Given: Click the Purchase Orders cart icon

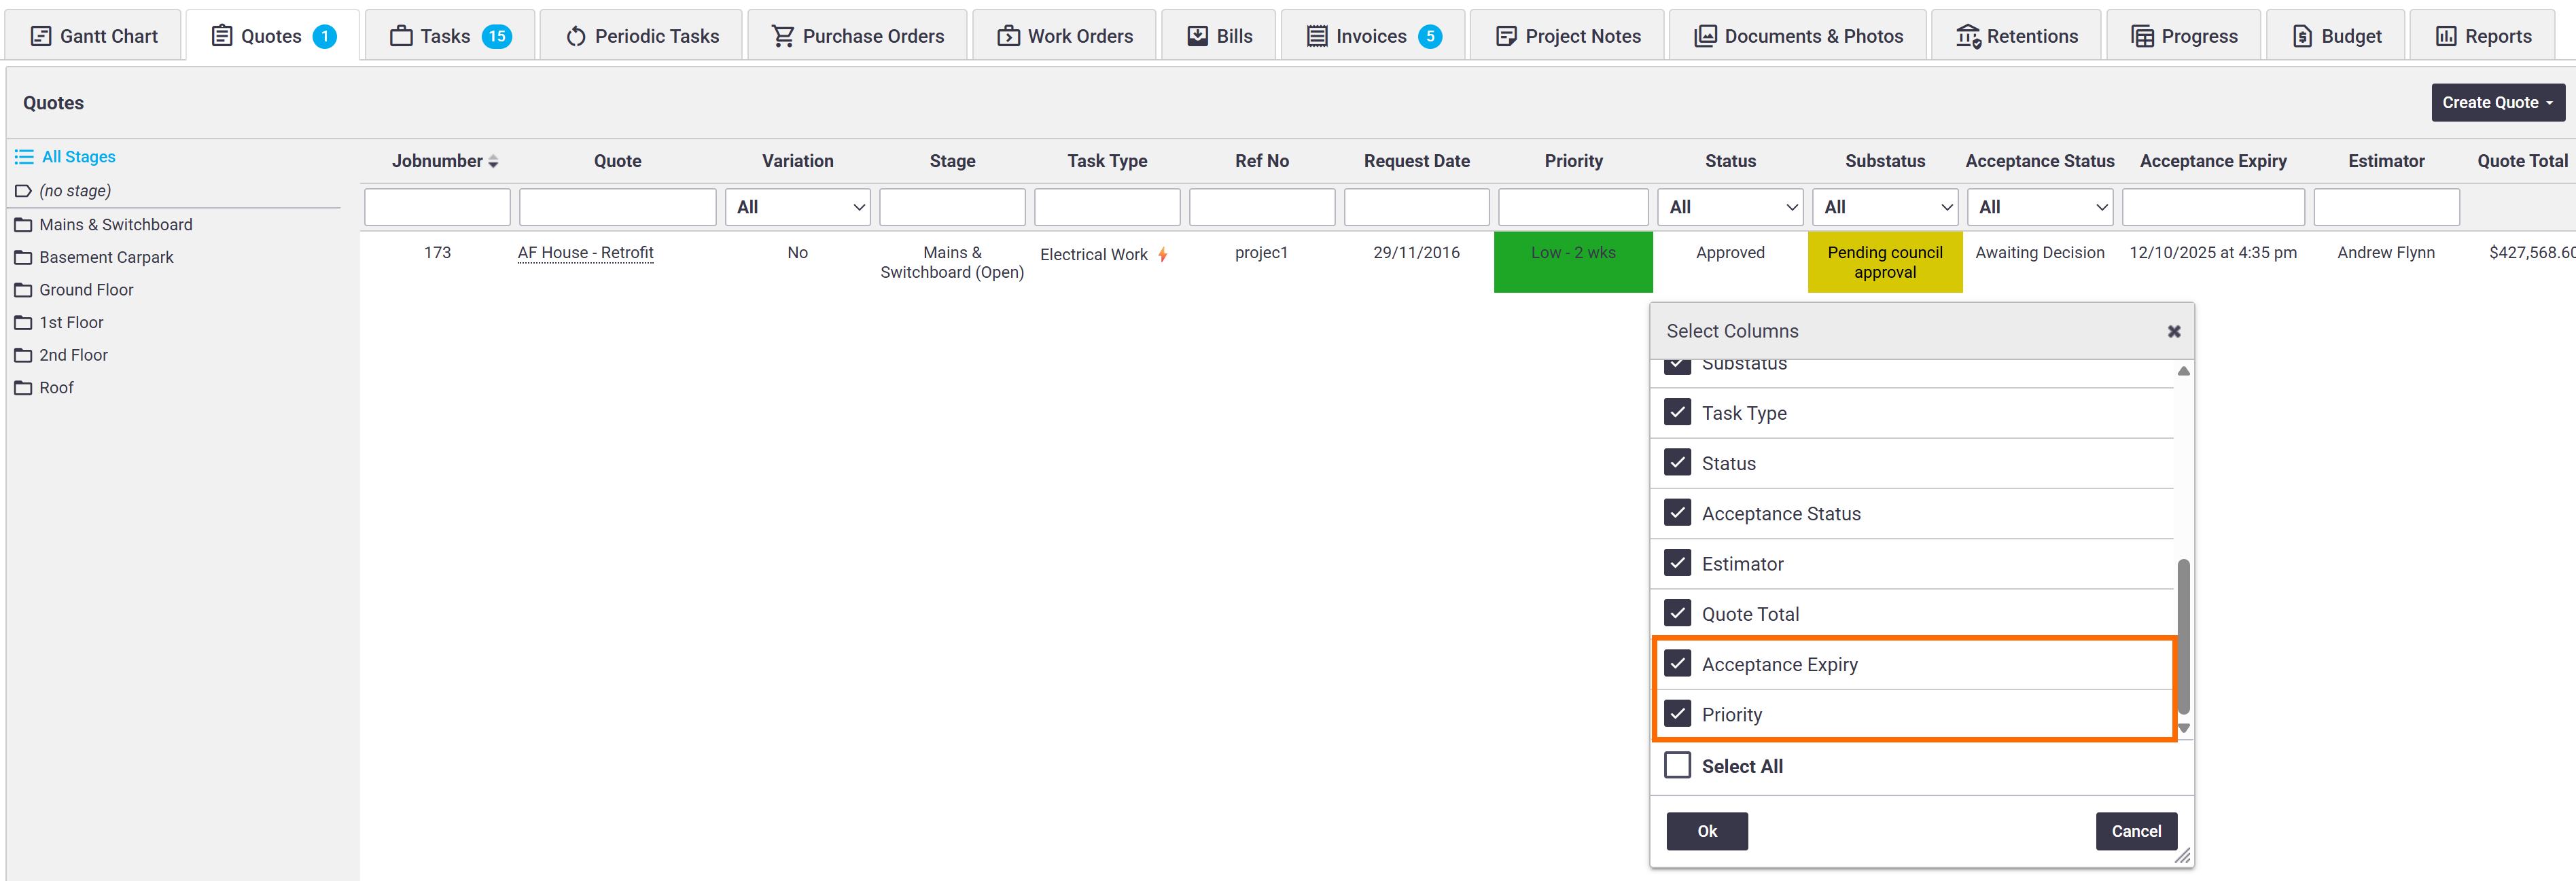Looking at the screenshot, I should click(x=783, y=36).
